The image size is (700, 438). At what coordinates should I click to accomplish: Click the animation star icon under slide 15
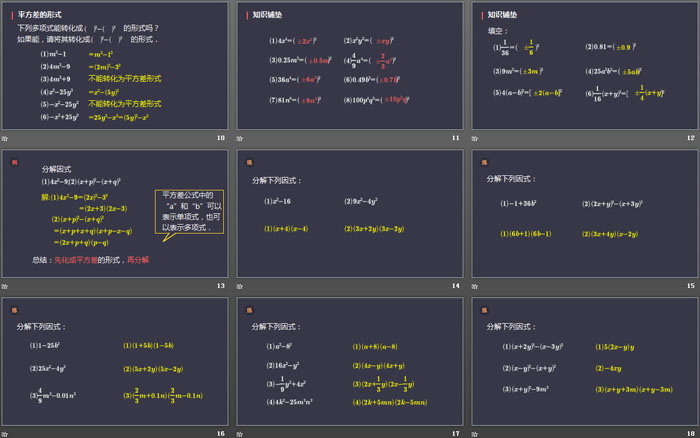coord(475,286)
